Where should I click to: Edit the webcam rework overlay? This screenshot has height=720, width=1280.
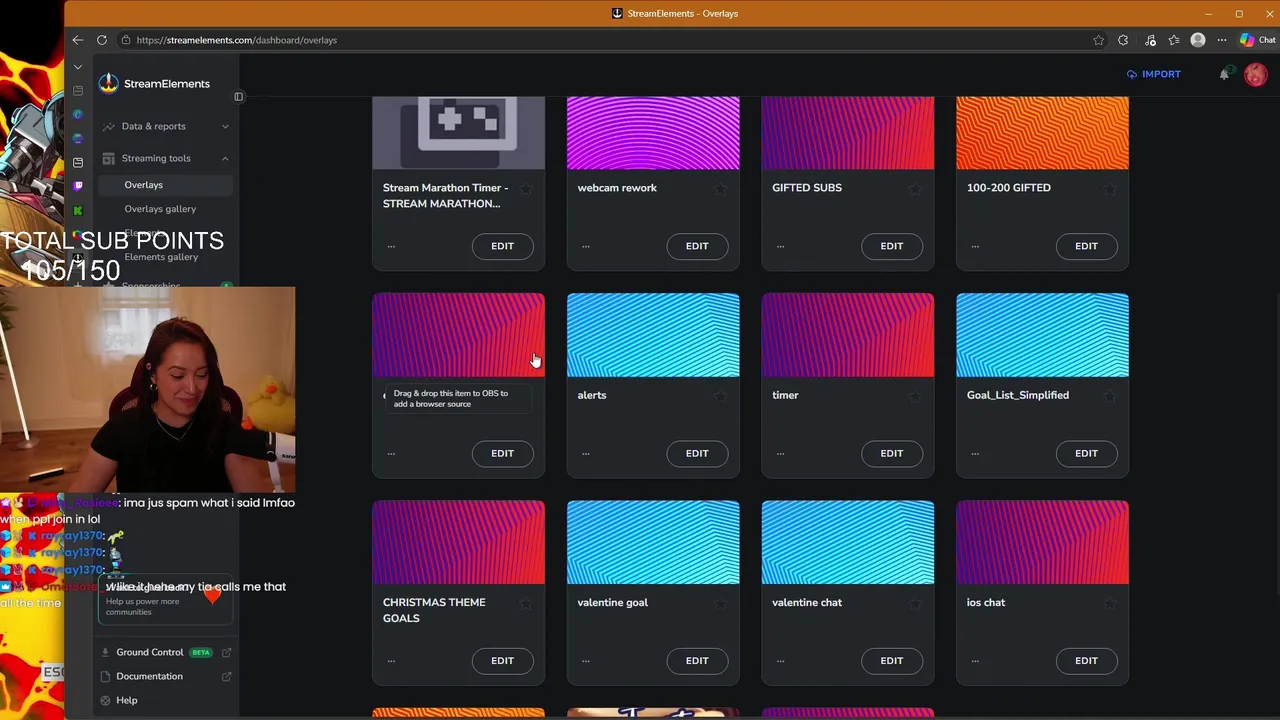pos(697,246)
